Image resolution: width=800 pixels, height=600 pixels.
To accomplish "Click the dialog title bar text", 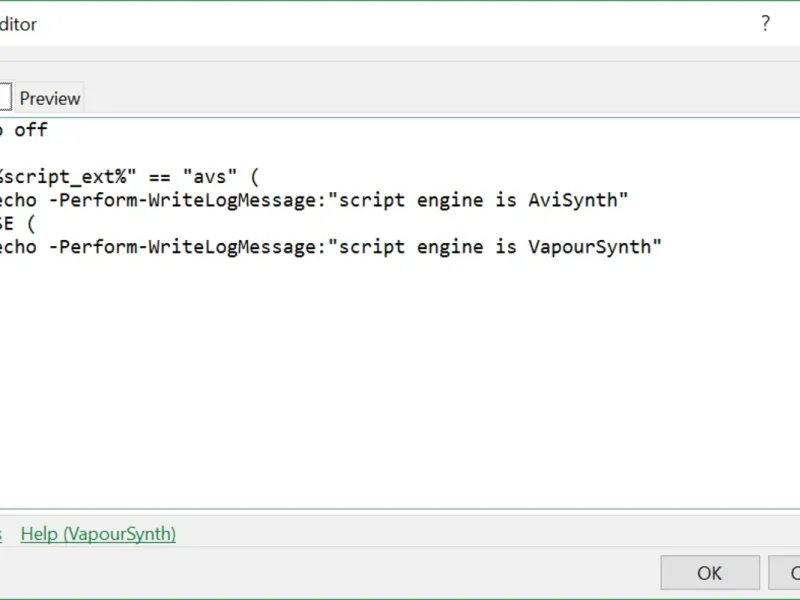I will click(x=18, y=24).
